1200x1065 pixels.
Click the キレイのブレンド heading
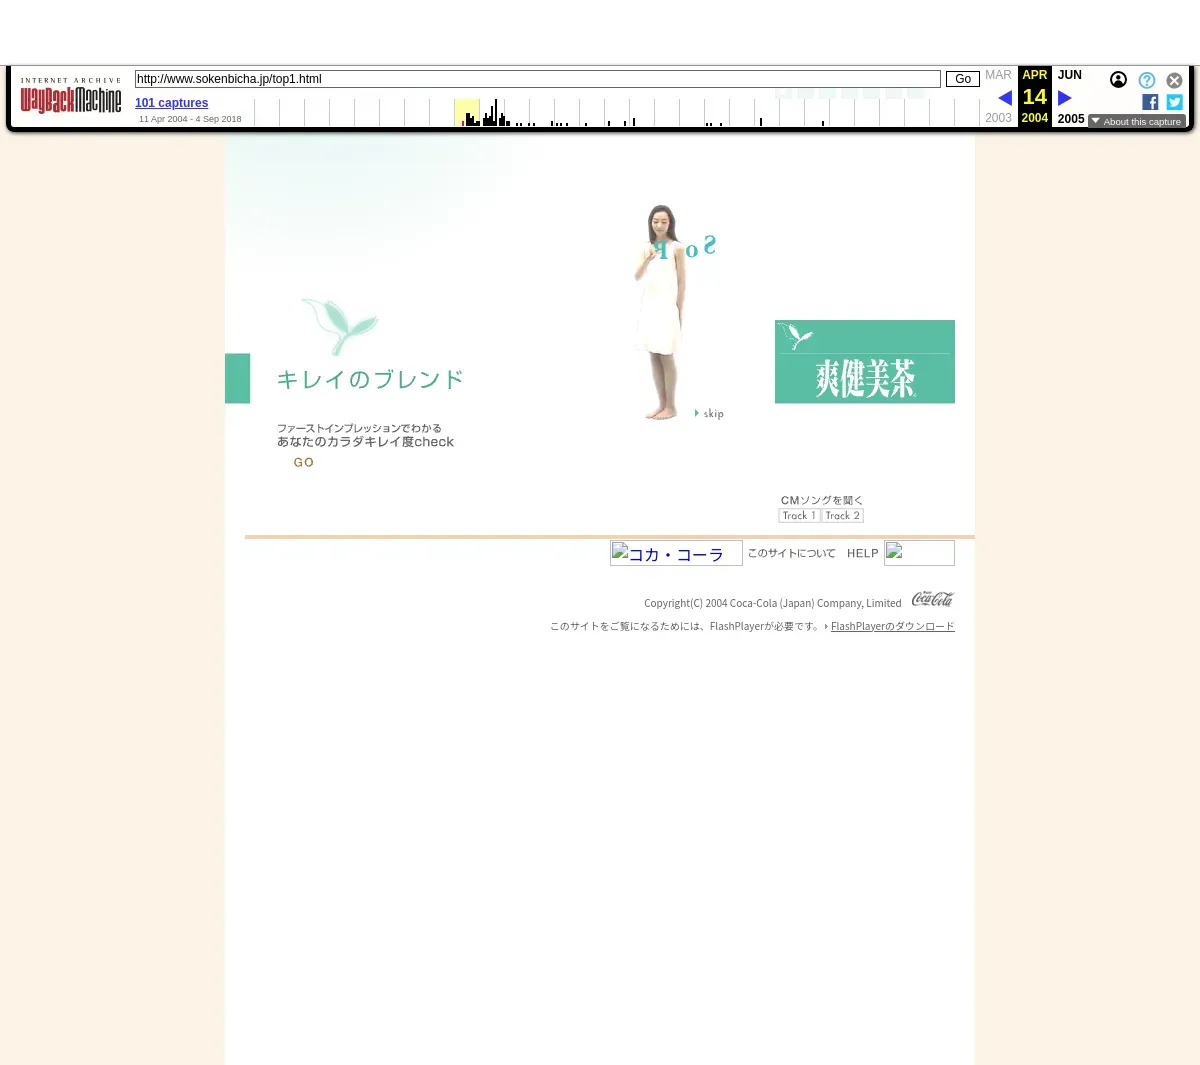click(x=370, y=379)
